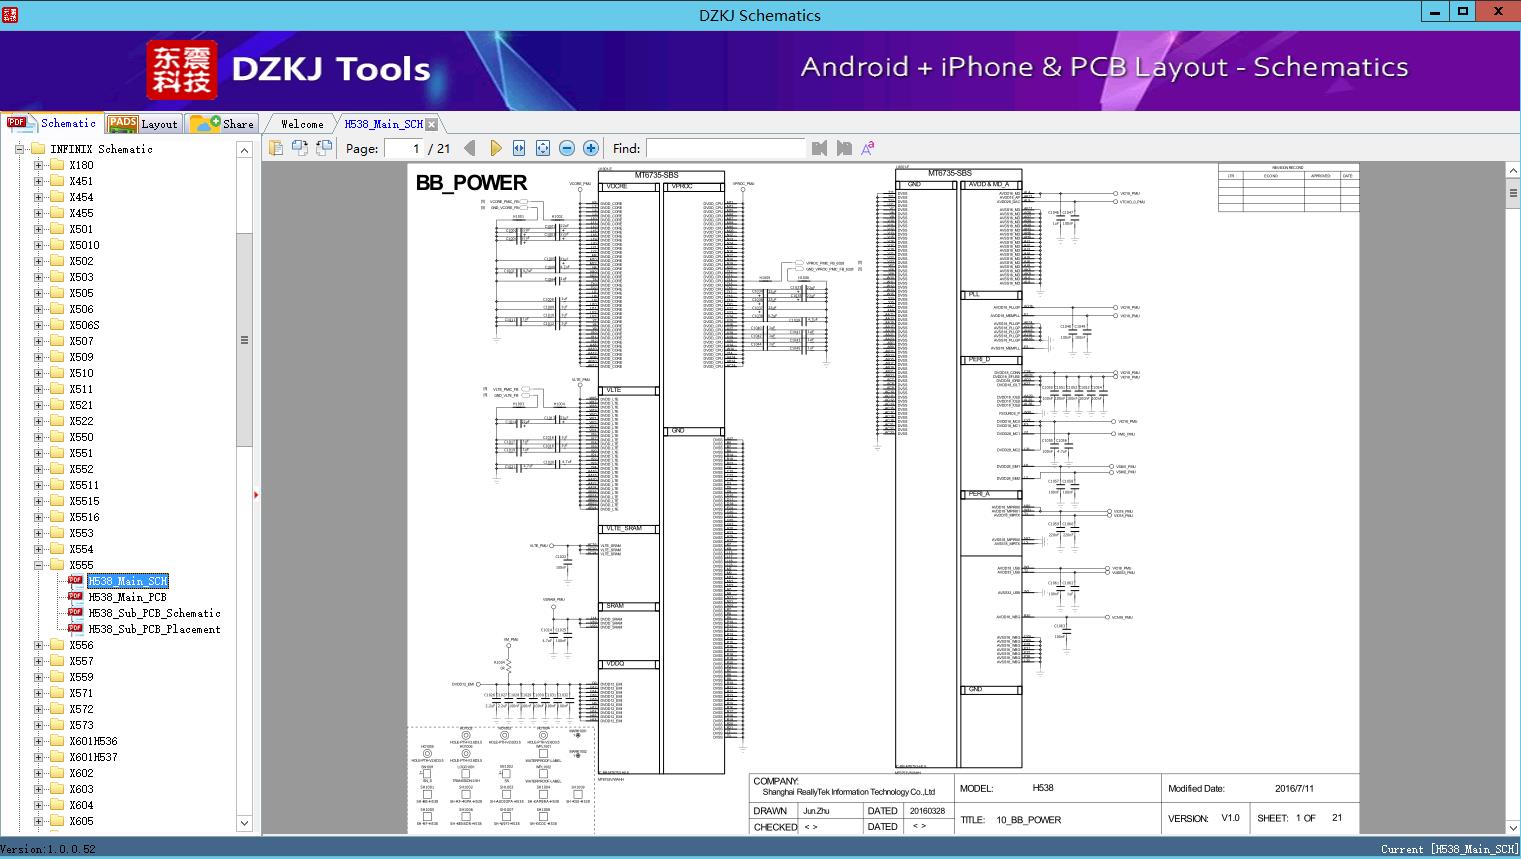Expand the X5515 folder

pyautogui.click(x=38, y=501)
